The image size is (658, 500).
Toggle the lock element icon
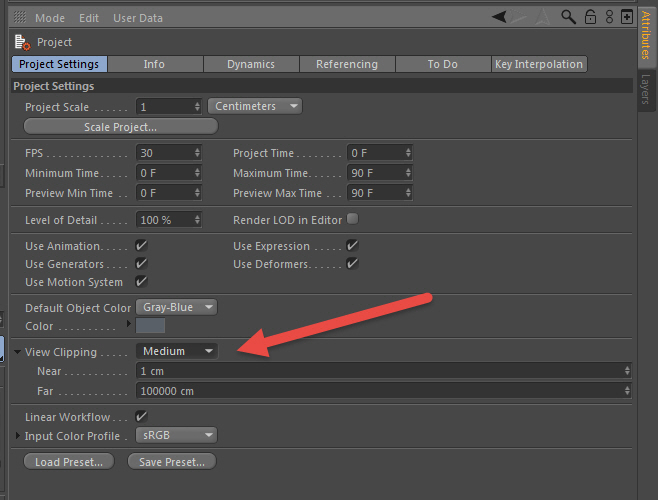[590, 17]
